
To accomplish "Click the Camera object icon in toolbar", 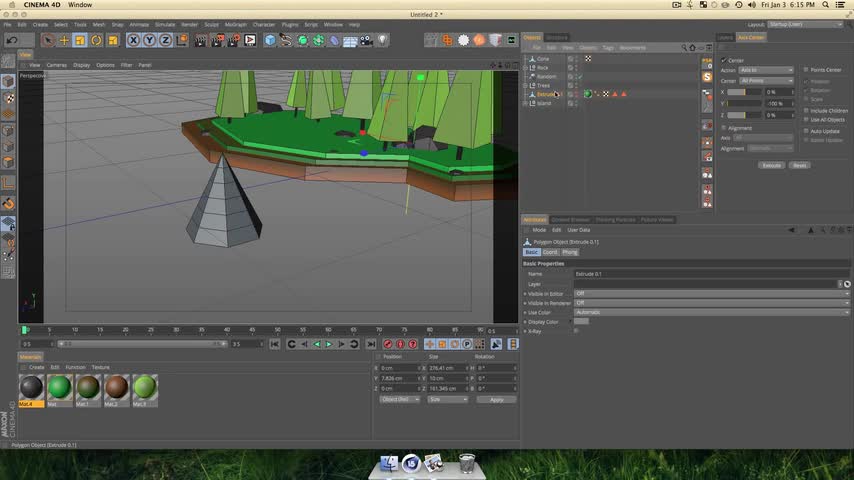I will [367, 40].
